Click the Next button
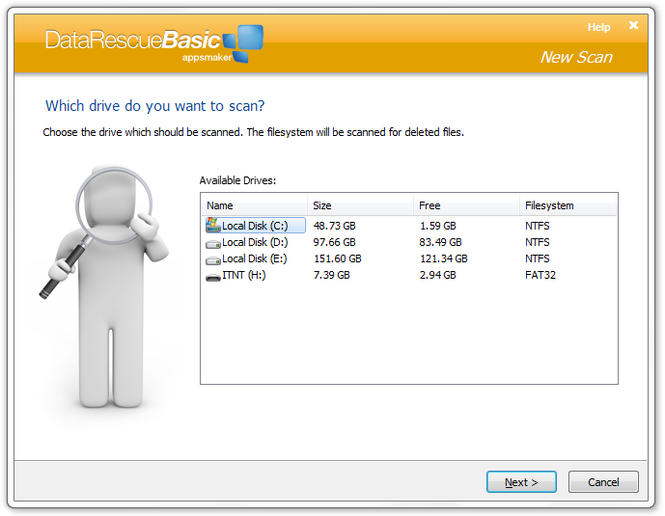The width and height of the screenshot is (665, 516). point(521,482)
